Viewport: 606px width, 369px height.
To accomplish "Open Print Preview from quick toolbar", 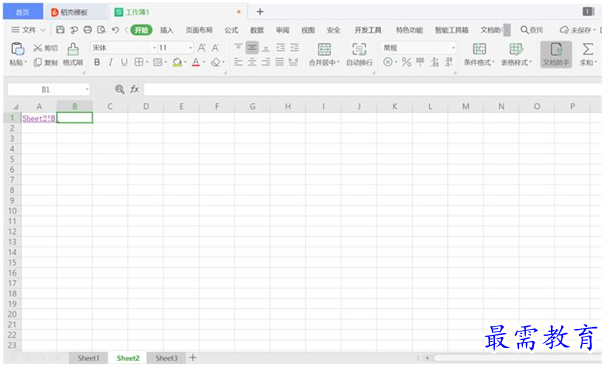I will coord(101,30).
